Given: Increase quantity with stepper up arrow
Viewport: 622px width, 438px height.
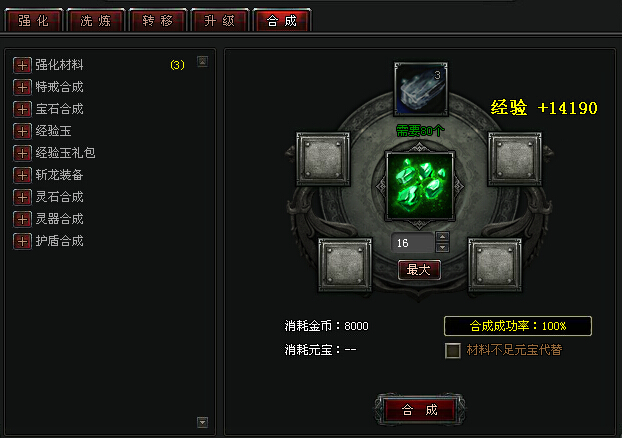Looking at the screenshot, I should click(443, 237).
